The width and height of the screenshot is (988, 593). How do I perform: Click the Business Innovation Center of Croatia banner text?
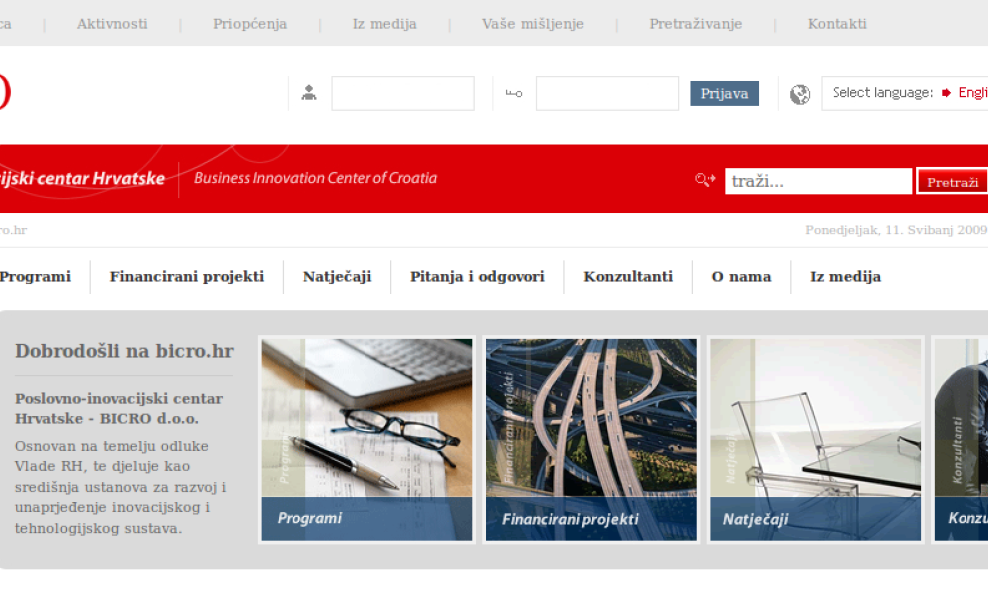pos(315,178)
